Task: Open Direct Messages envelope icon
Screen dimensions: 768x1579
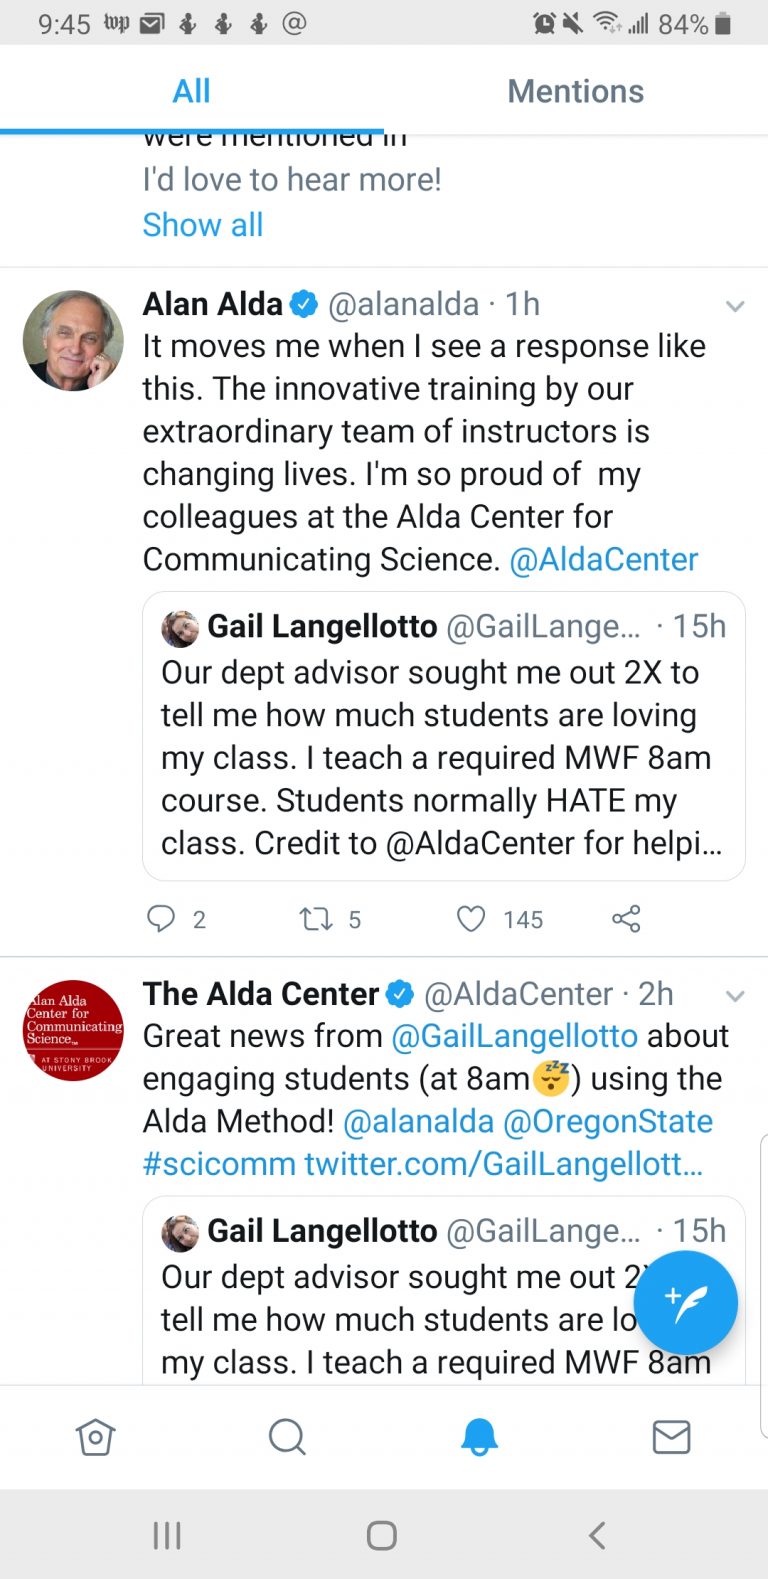Action: 671,1437
